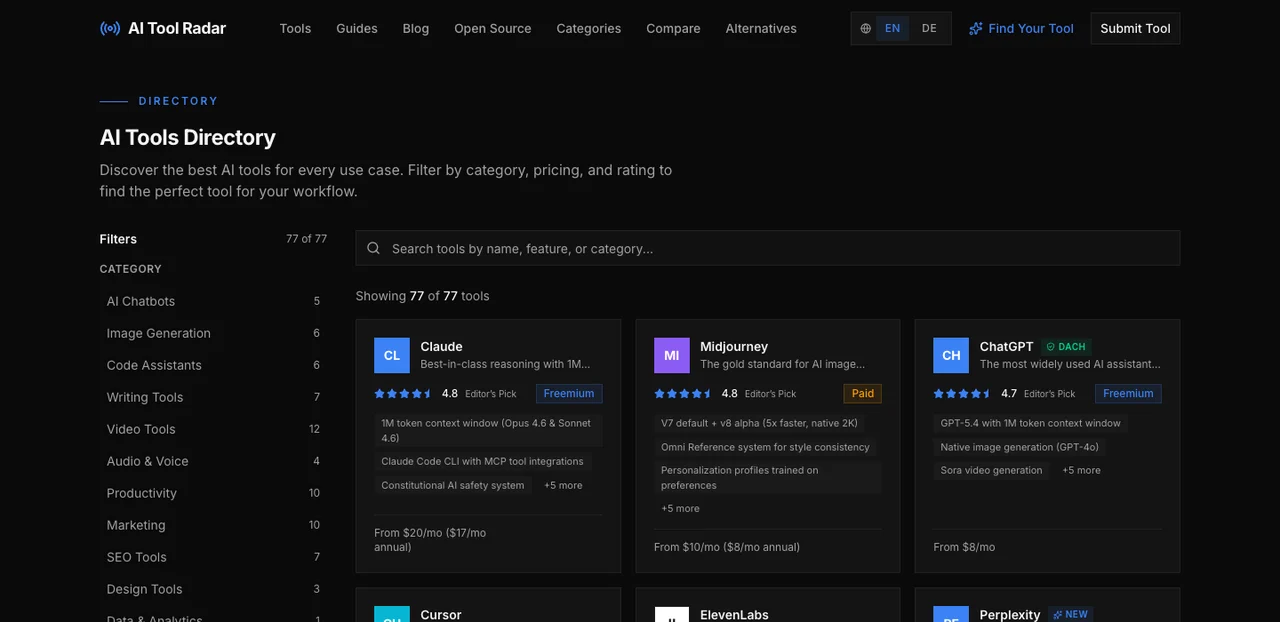Click Midjourney's 'From $10/mo' price text
The image size is (1280, 622).
[x=727, y=547]
